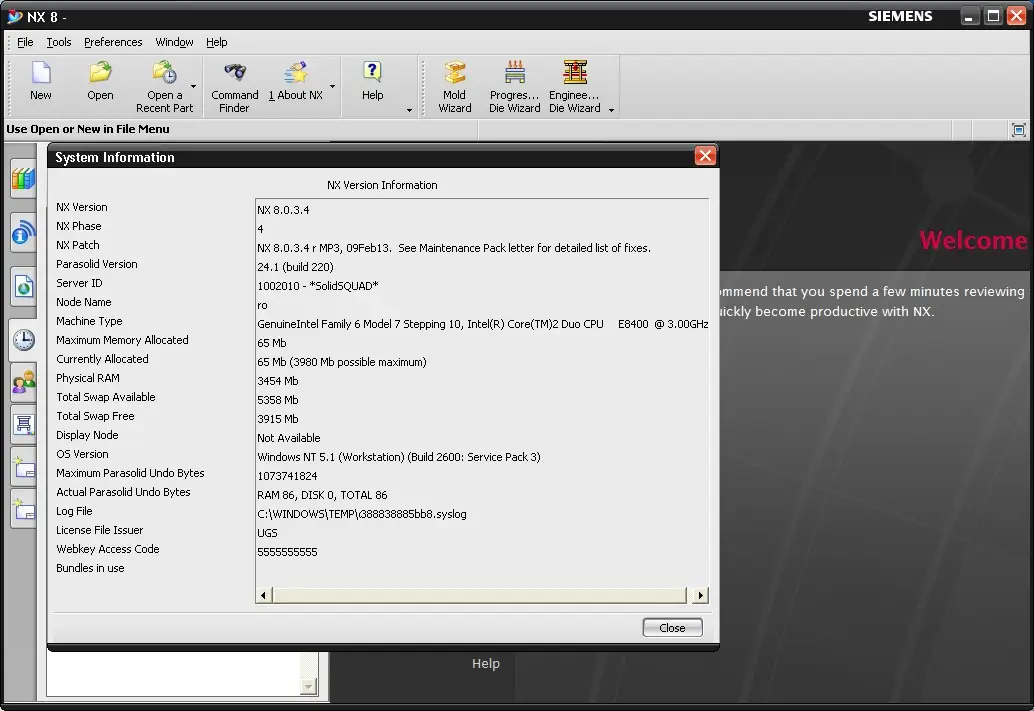Image resolution: width=1034 pixels, height=711 pixels.
Task: Select the Windows NT 5.1 OS version line
Action: (399, 457)
